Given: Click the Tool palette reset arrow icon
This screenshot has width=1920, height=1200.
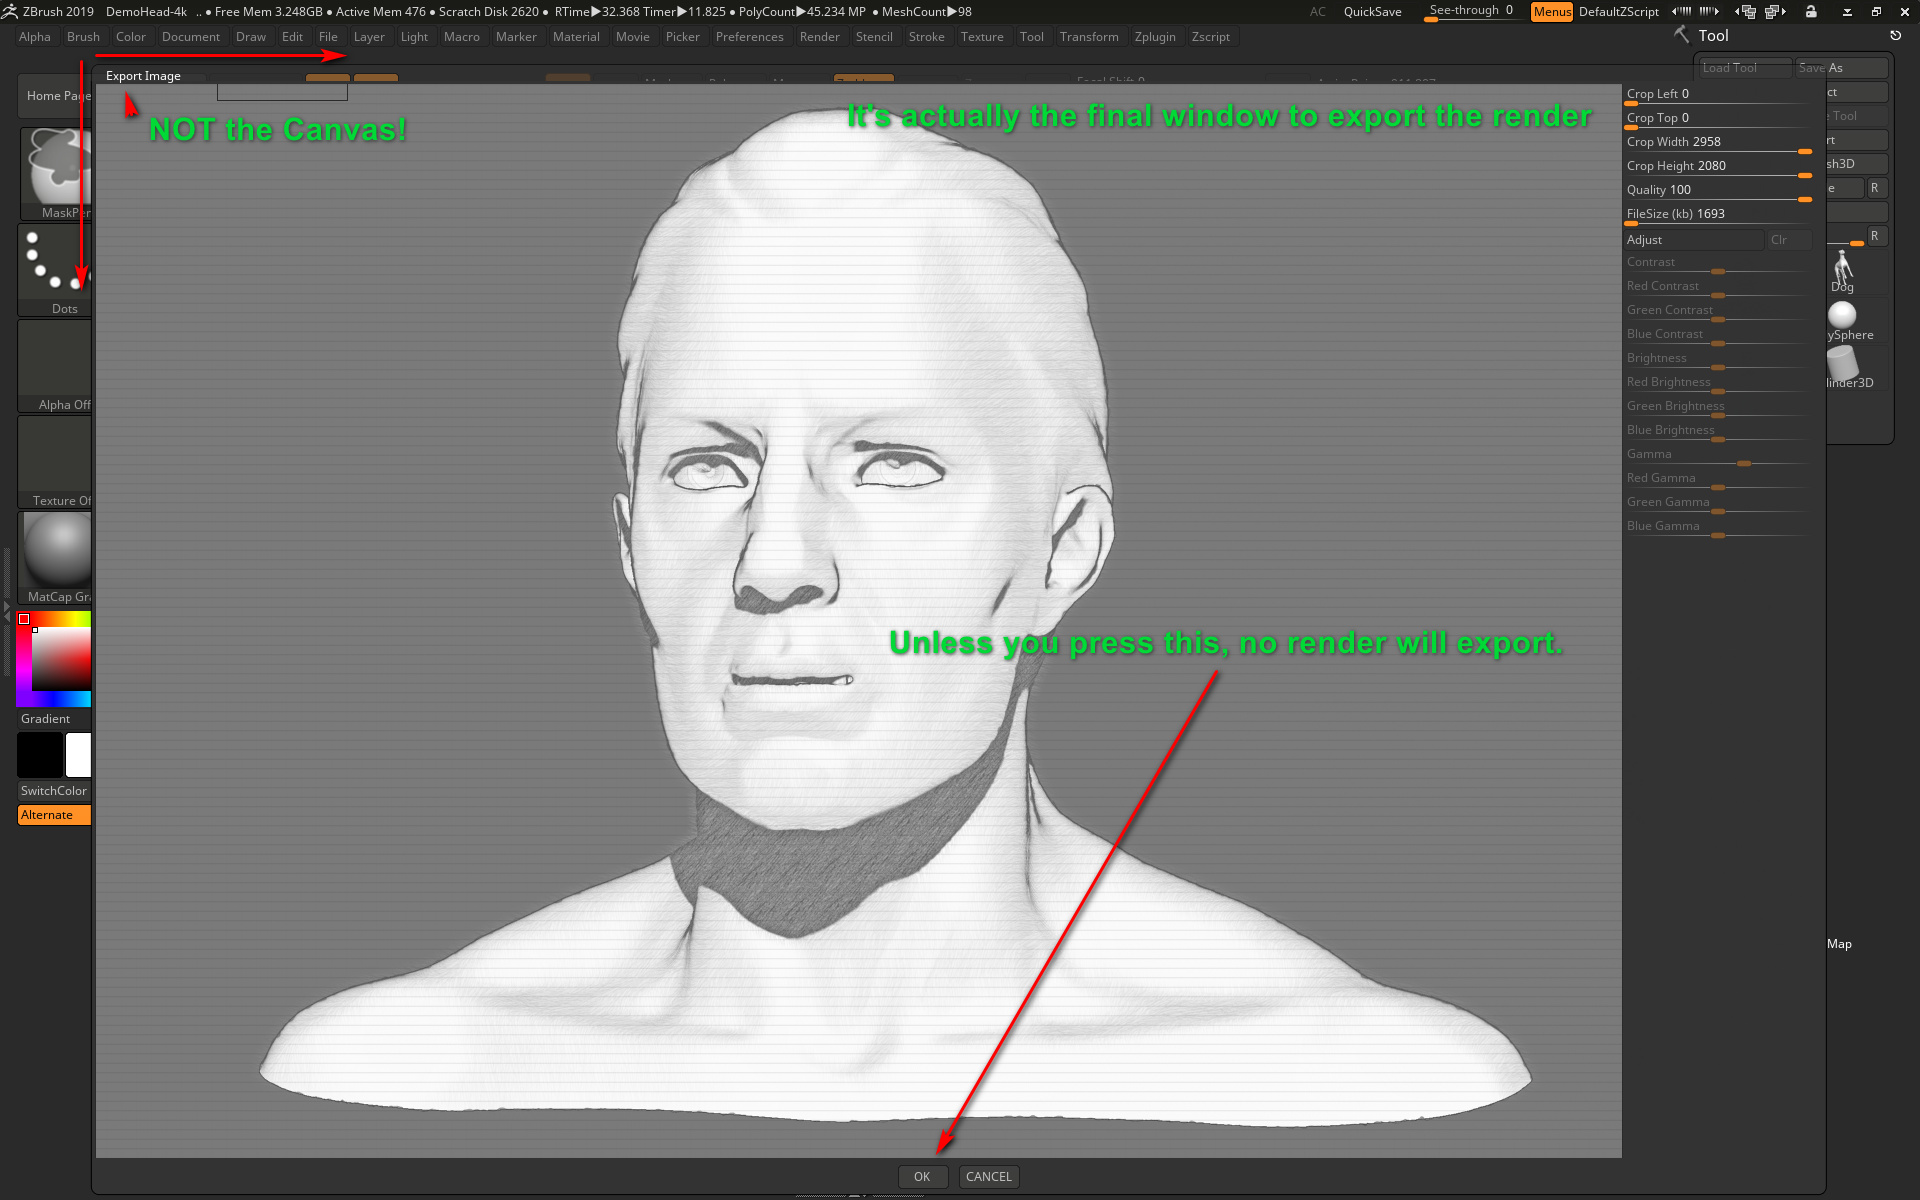Looking at the screenshot, I should 1895,36.
